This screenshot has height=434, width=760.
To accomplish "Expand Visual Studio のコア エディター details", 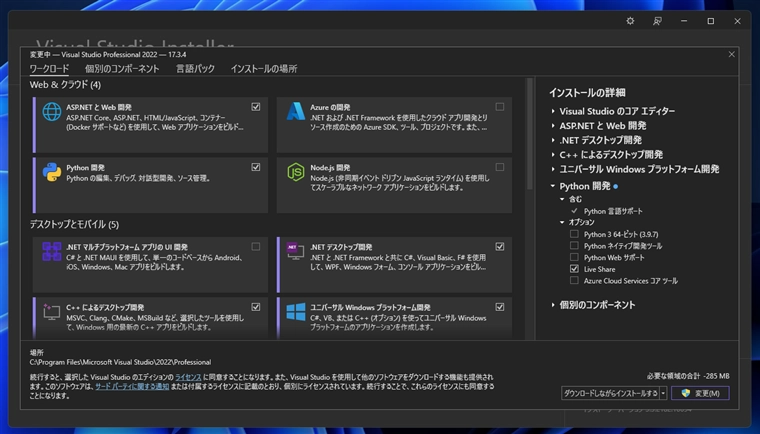I will [x=553, y=111].
